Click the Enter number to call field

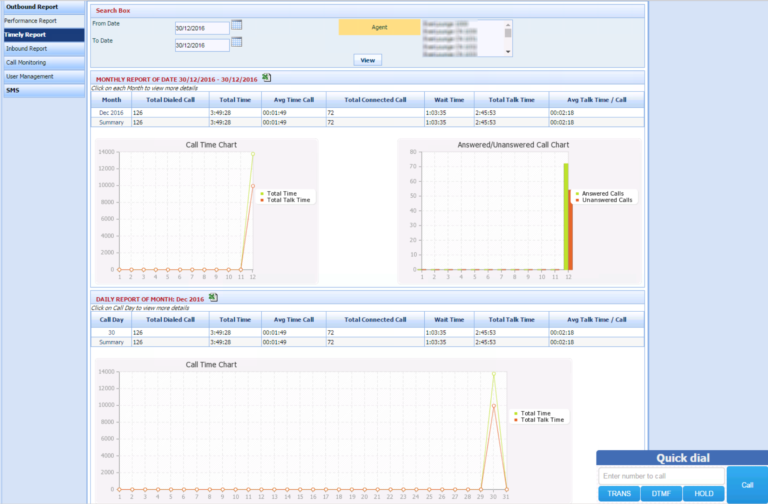pyautogui.click(x=660, y=476)
